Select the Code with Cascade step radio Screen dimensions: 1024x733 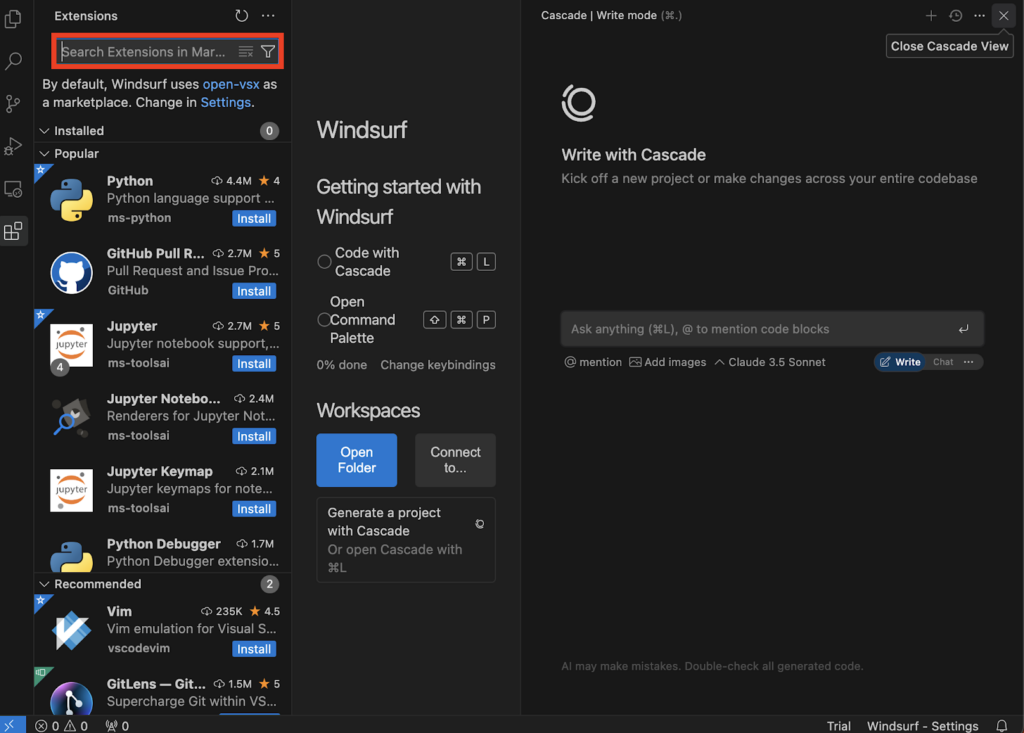click(324, 262)
